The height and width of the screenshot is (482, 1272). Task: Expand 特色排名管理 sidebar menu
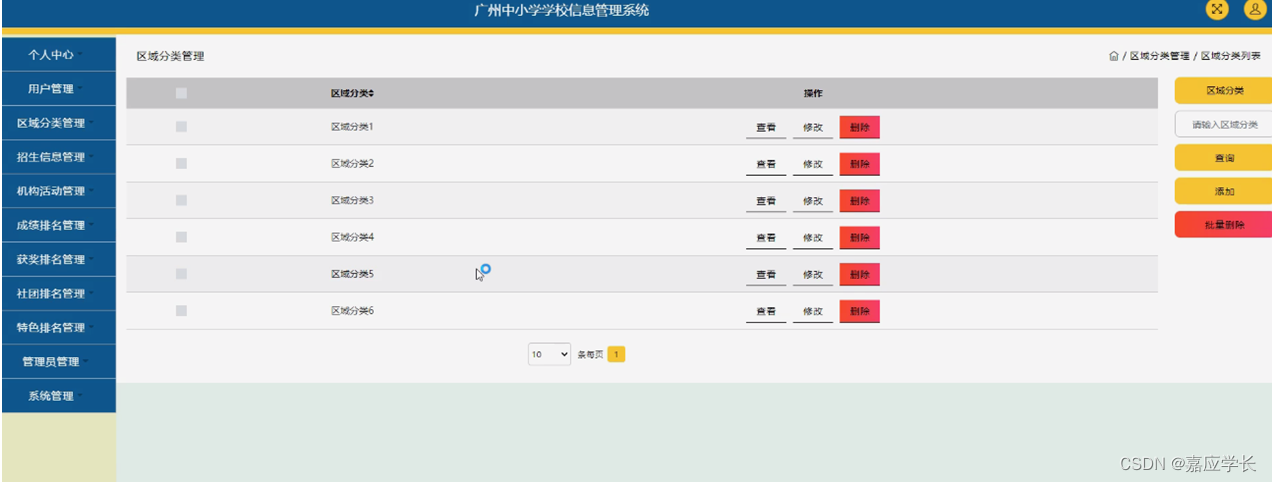click(x=58, y=327)
